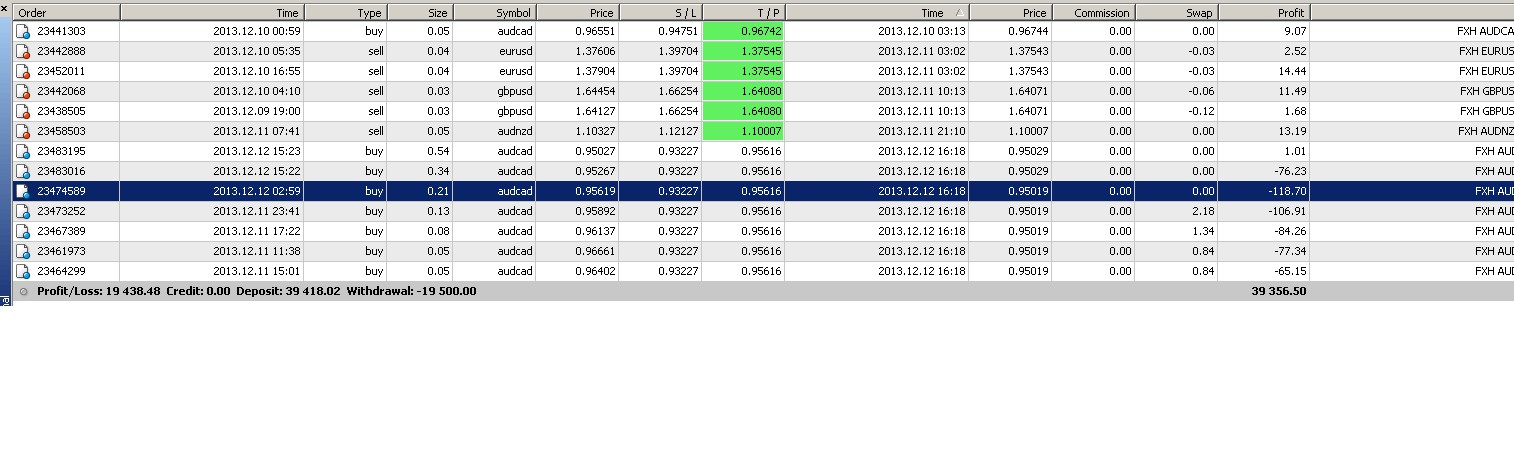The width and height of the screenshot is (1514, 450).
Task: Click the summary icon beside Profit/Loss
Action: pos(23,291)
